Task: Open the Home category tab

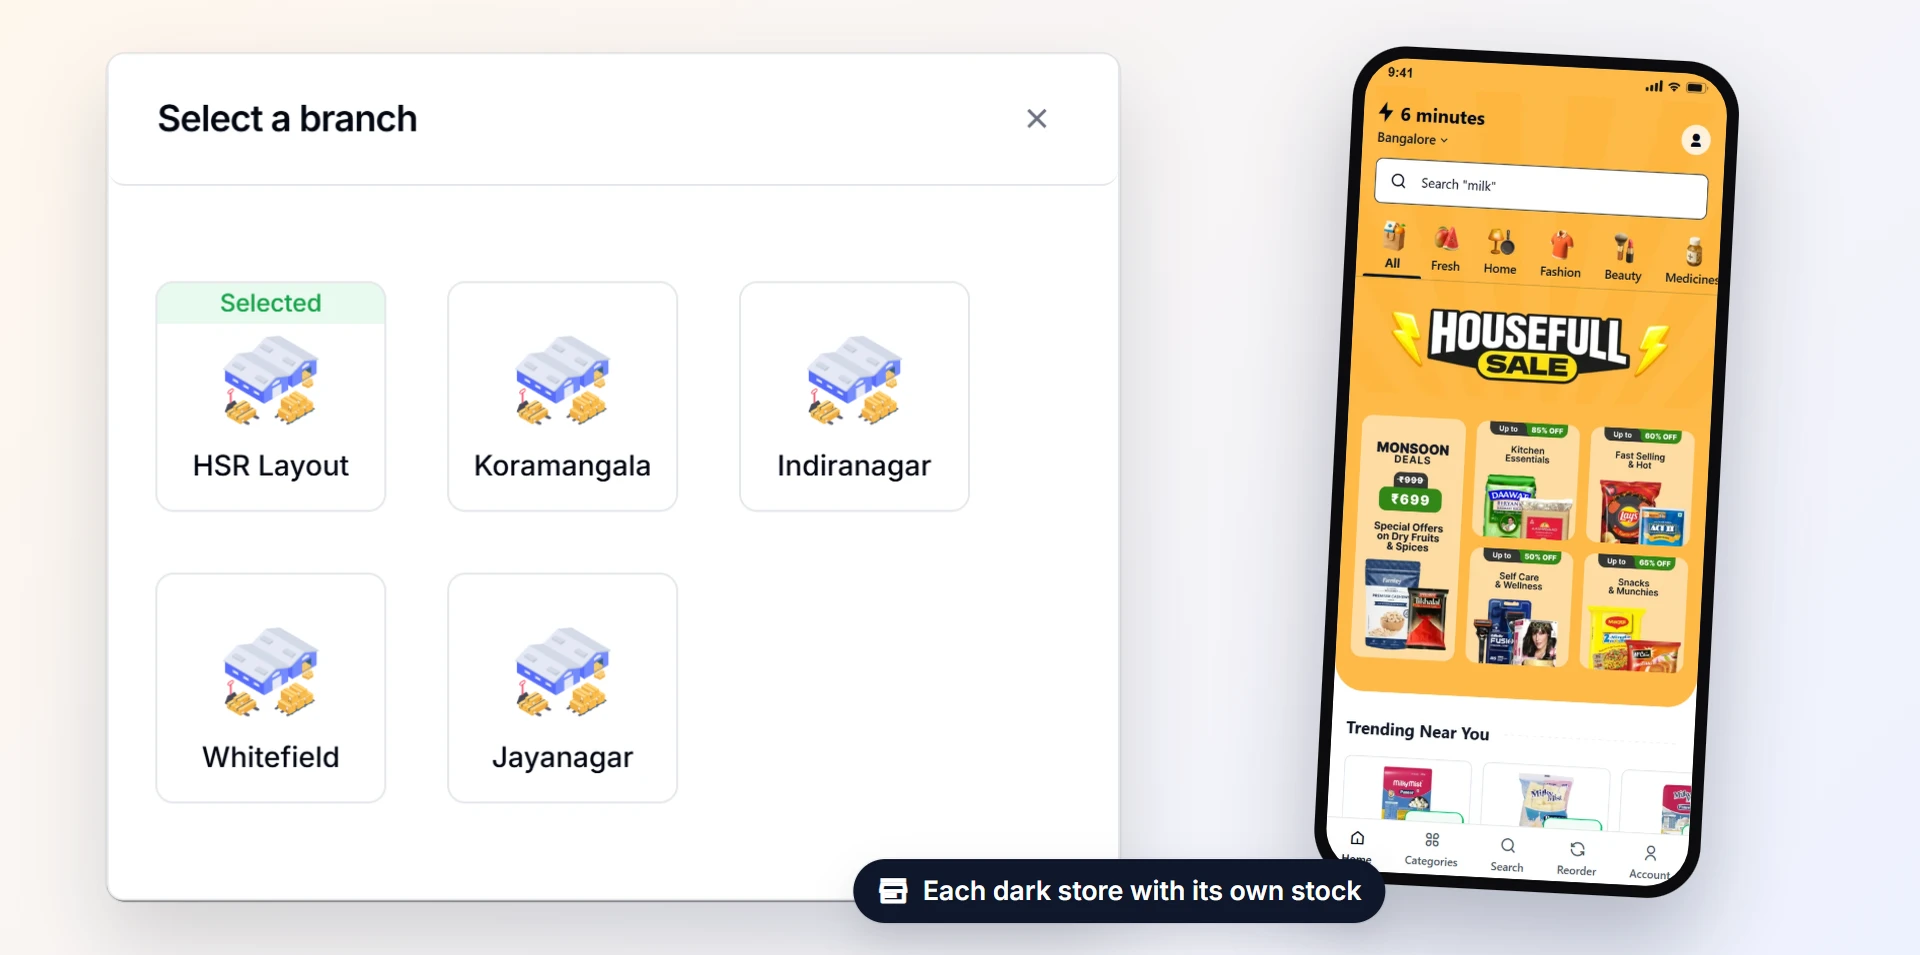Action: [1500, 252]
